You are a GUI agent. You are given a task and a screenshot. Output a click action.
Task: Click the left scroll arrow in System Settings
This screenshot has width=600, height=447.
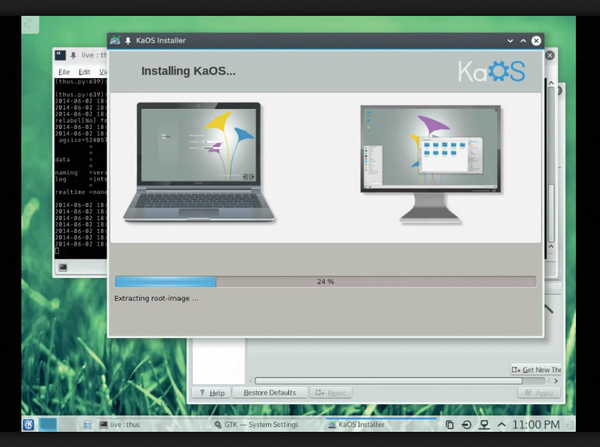coord(251,381)
